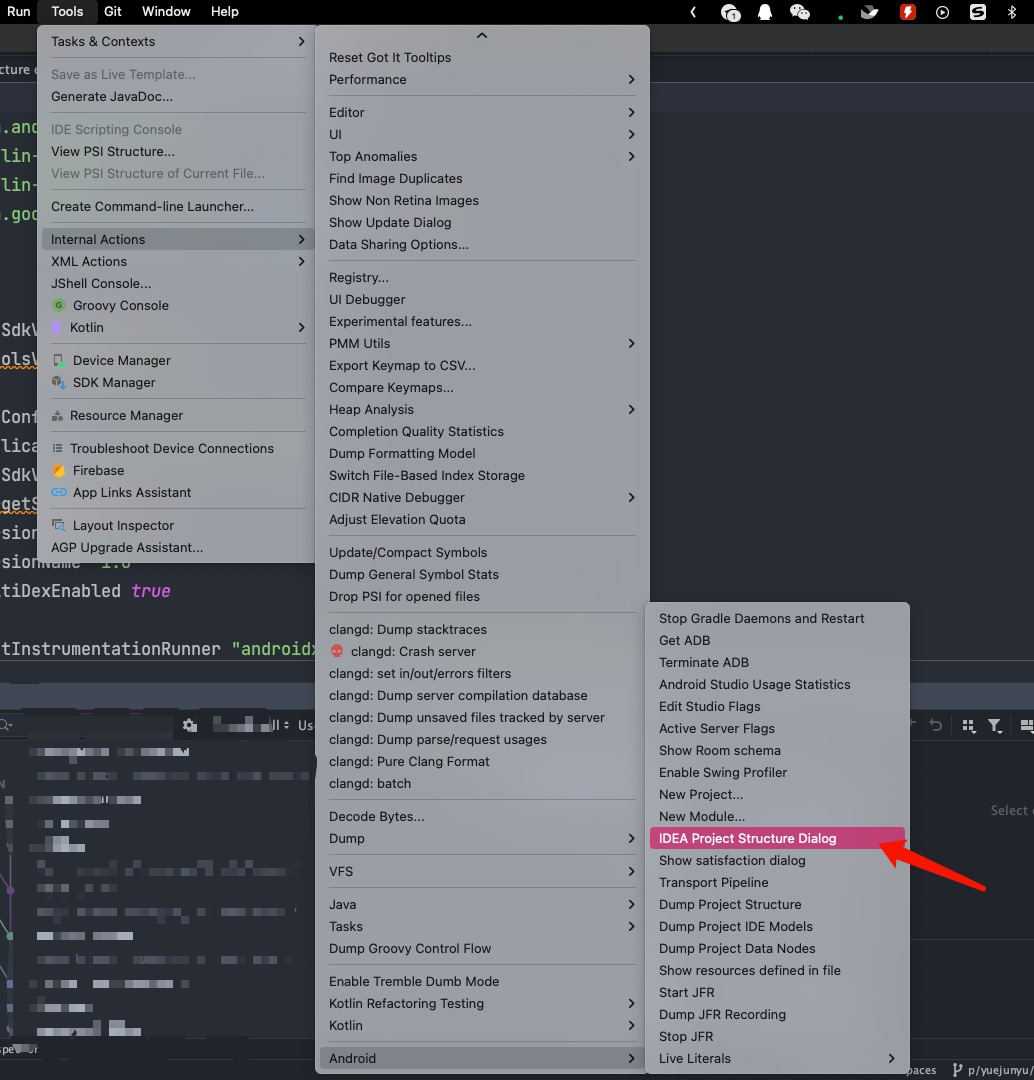
Task: Choose UI Debugger menu item
Action: [482, 300]
